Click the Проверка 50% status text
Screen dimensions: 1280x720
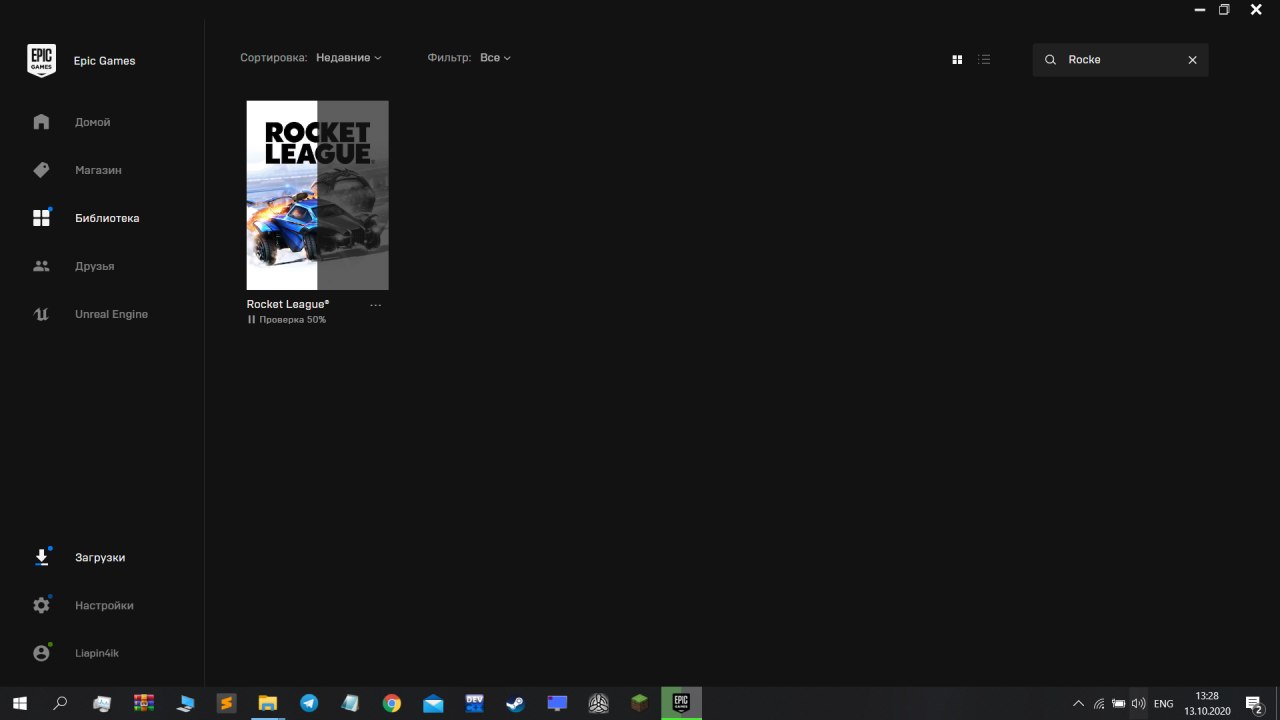[292, 320]
